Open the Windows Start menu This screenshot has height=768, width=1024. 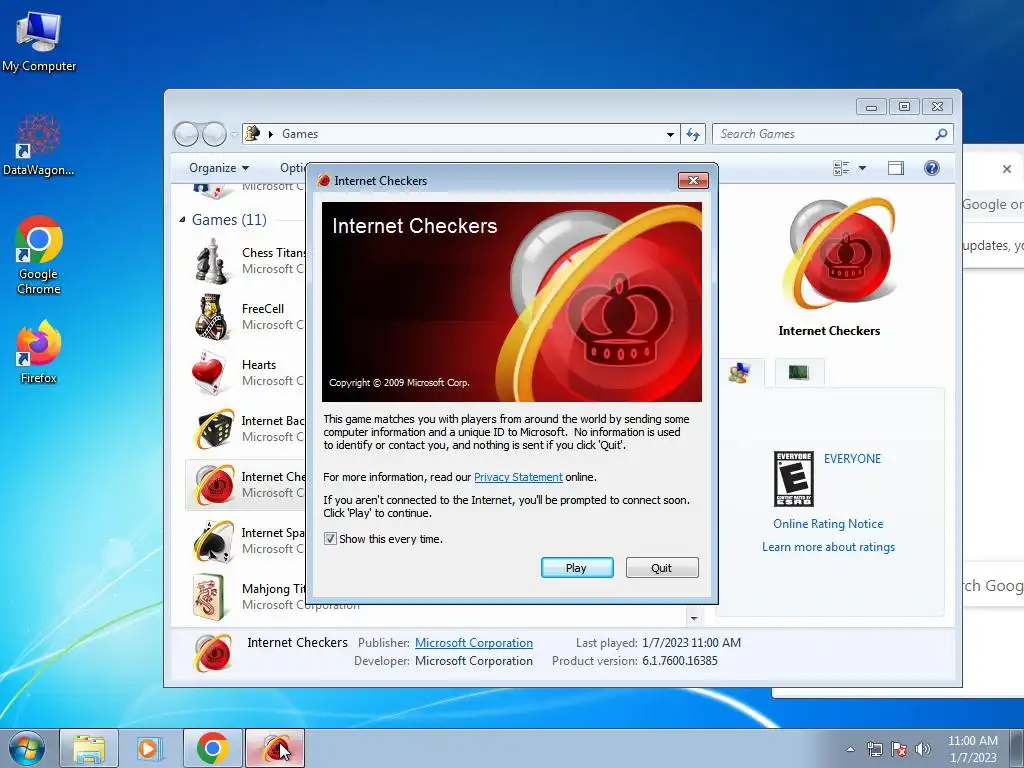pyautogui.click(x=26, y=748)
